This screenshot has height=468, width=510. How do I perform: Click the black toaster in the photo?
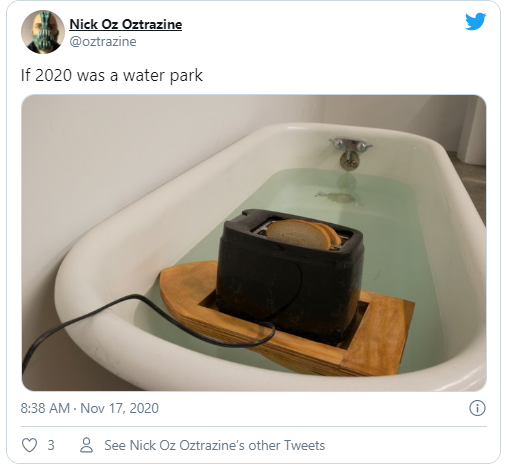(289, 277)
